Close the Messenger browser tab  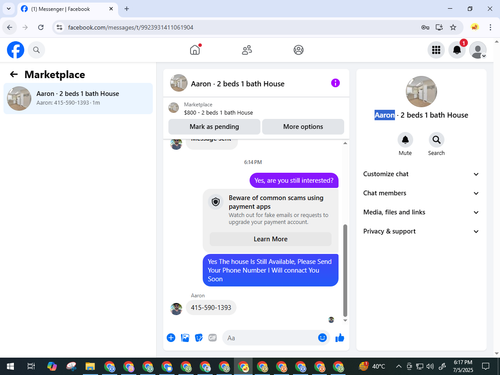click(111, 9)
